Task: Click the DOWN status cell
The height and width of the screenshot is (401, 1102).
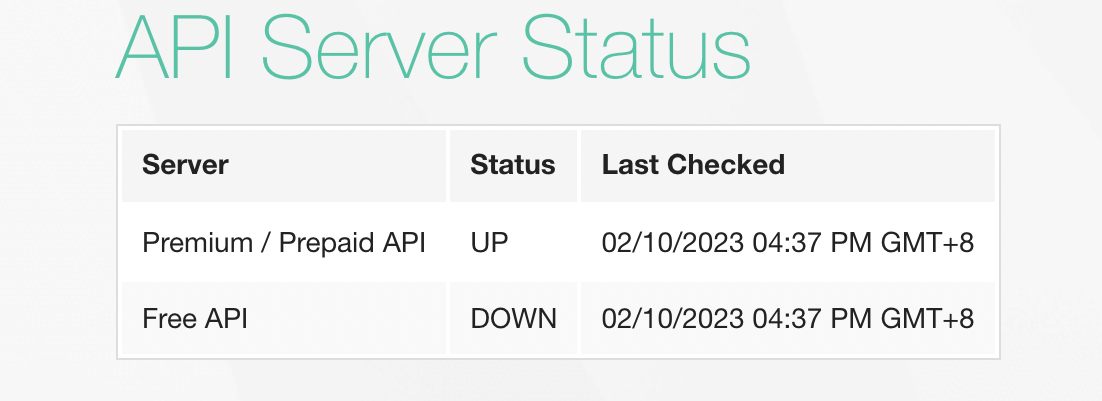Action: pyautogui.click(x=513, y=319)
